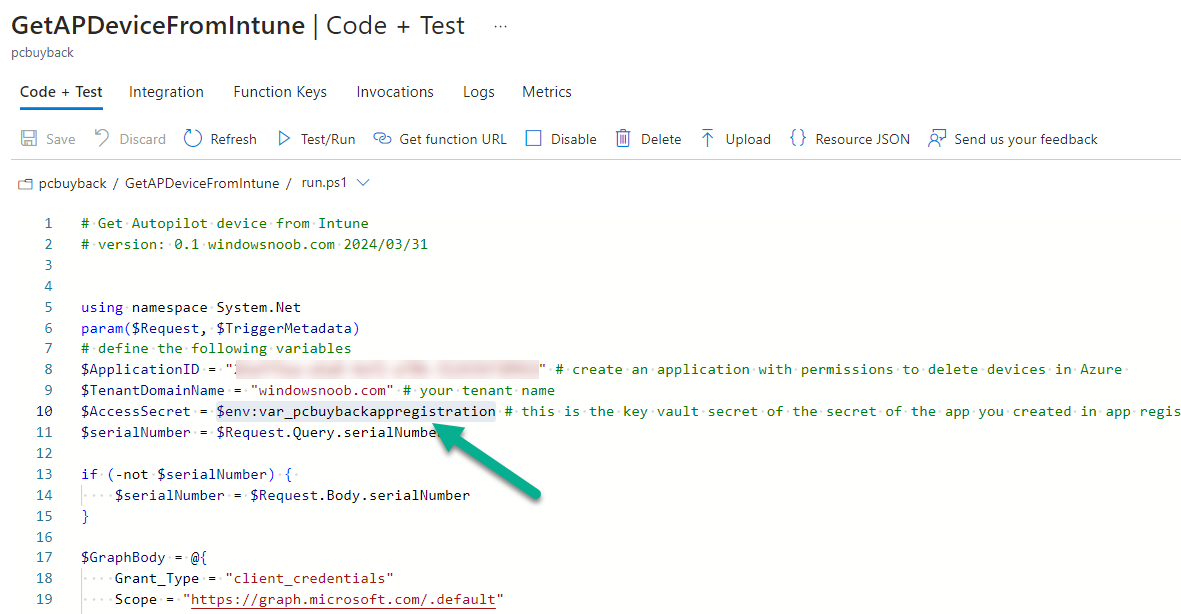The image size is (1181, 614).
Task: View the Metrics tab
Action: tap(547, 92)
